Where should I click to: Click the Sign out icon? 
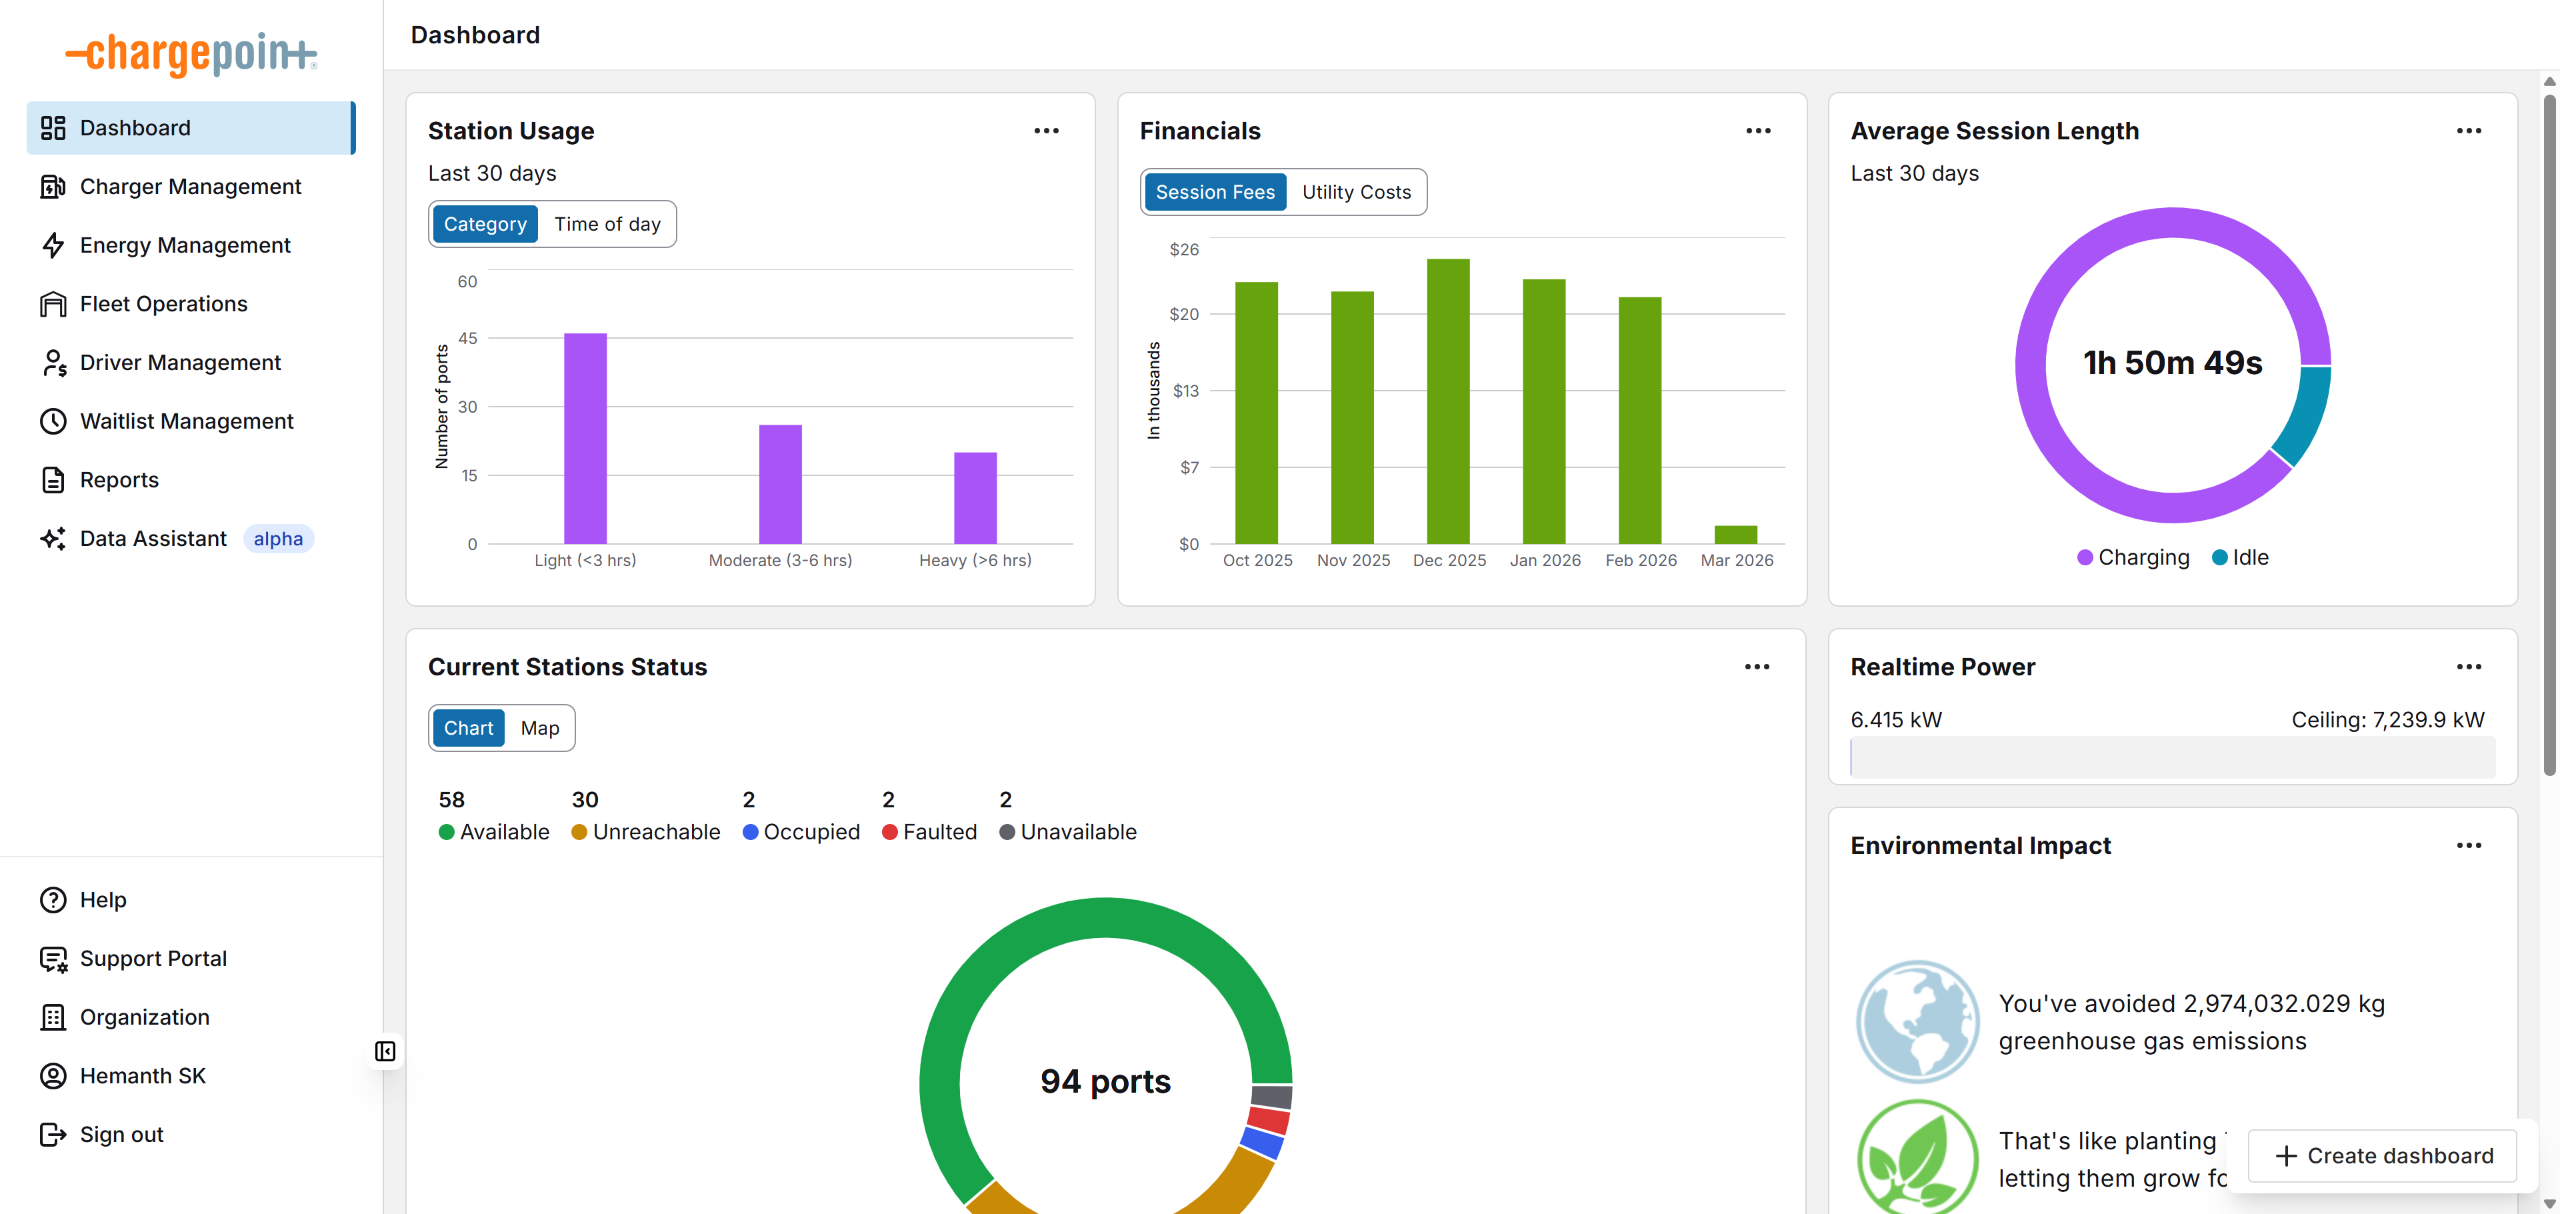coord(53,1135)
